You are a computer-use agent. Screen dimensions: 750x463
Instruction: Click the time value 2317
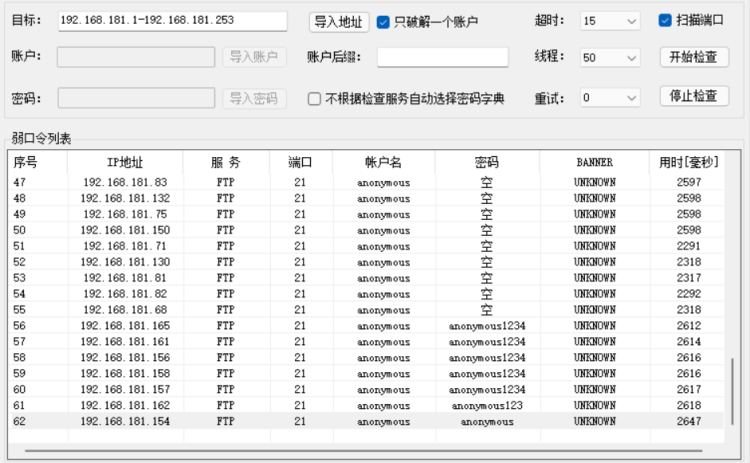tap(689, 278)
